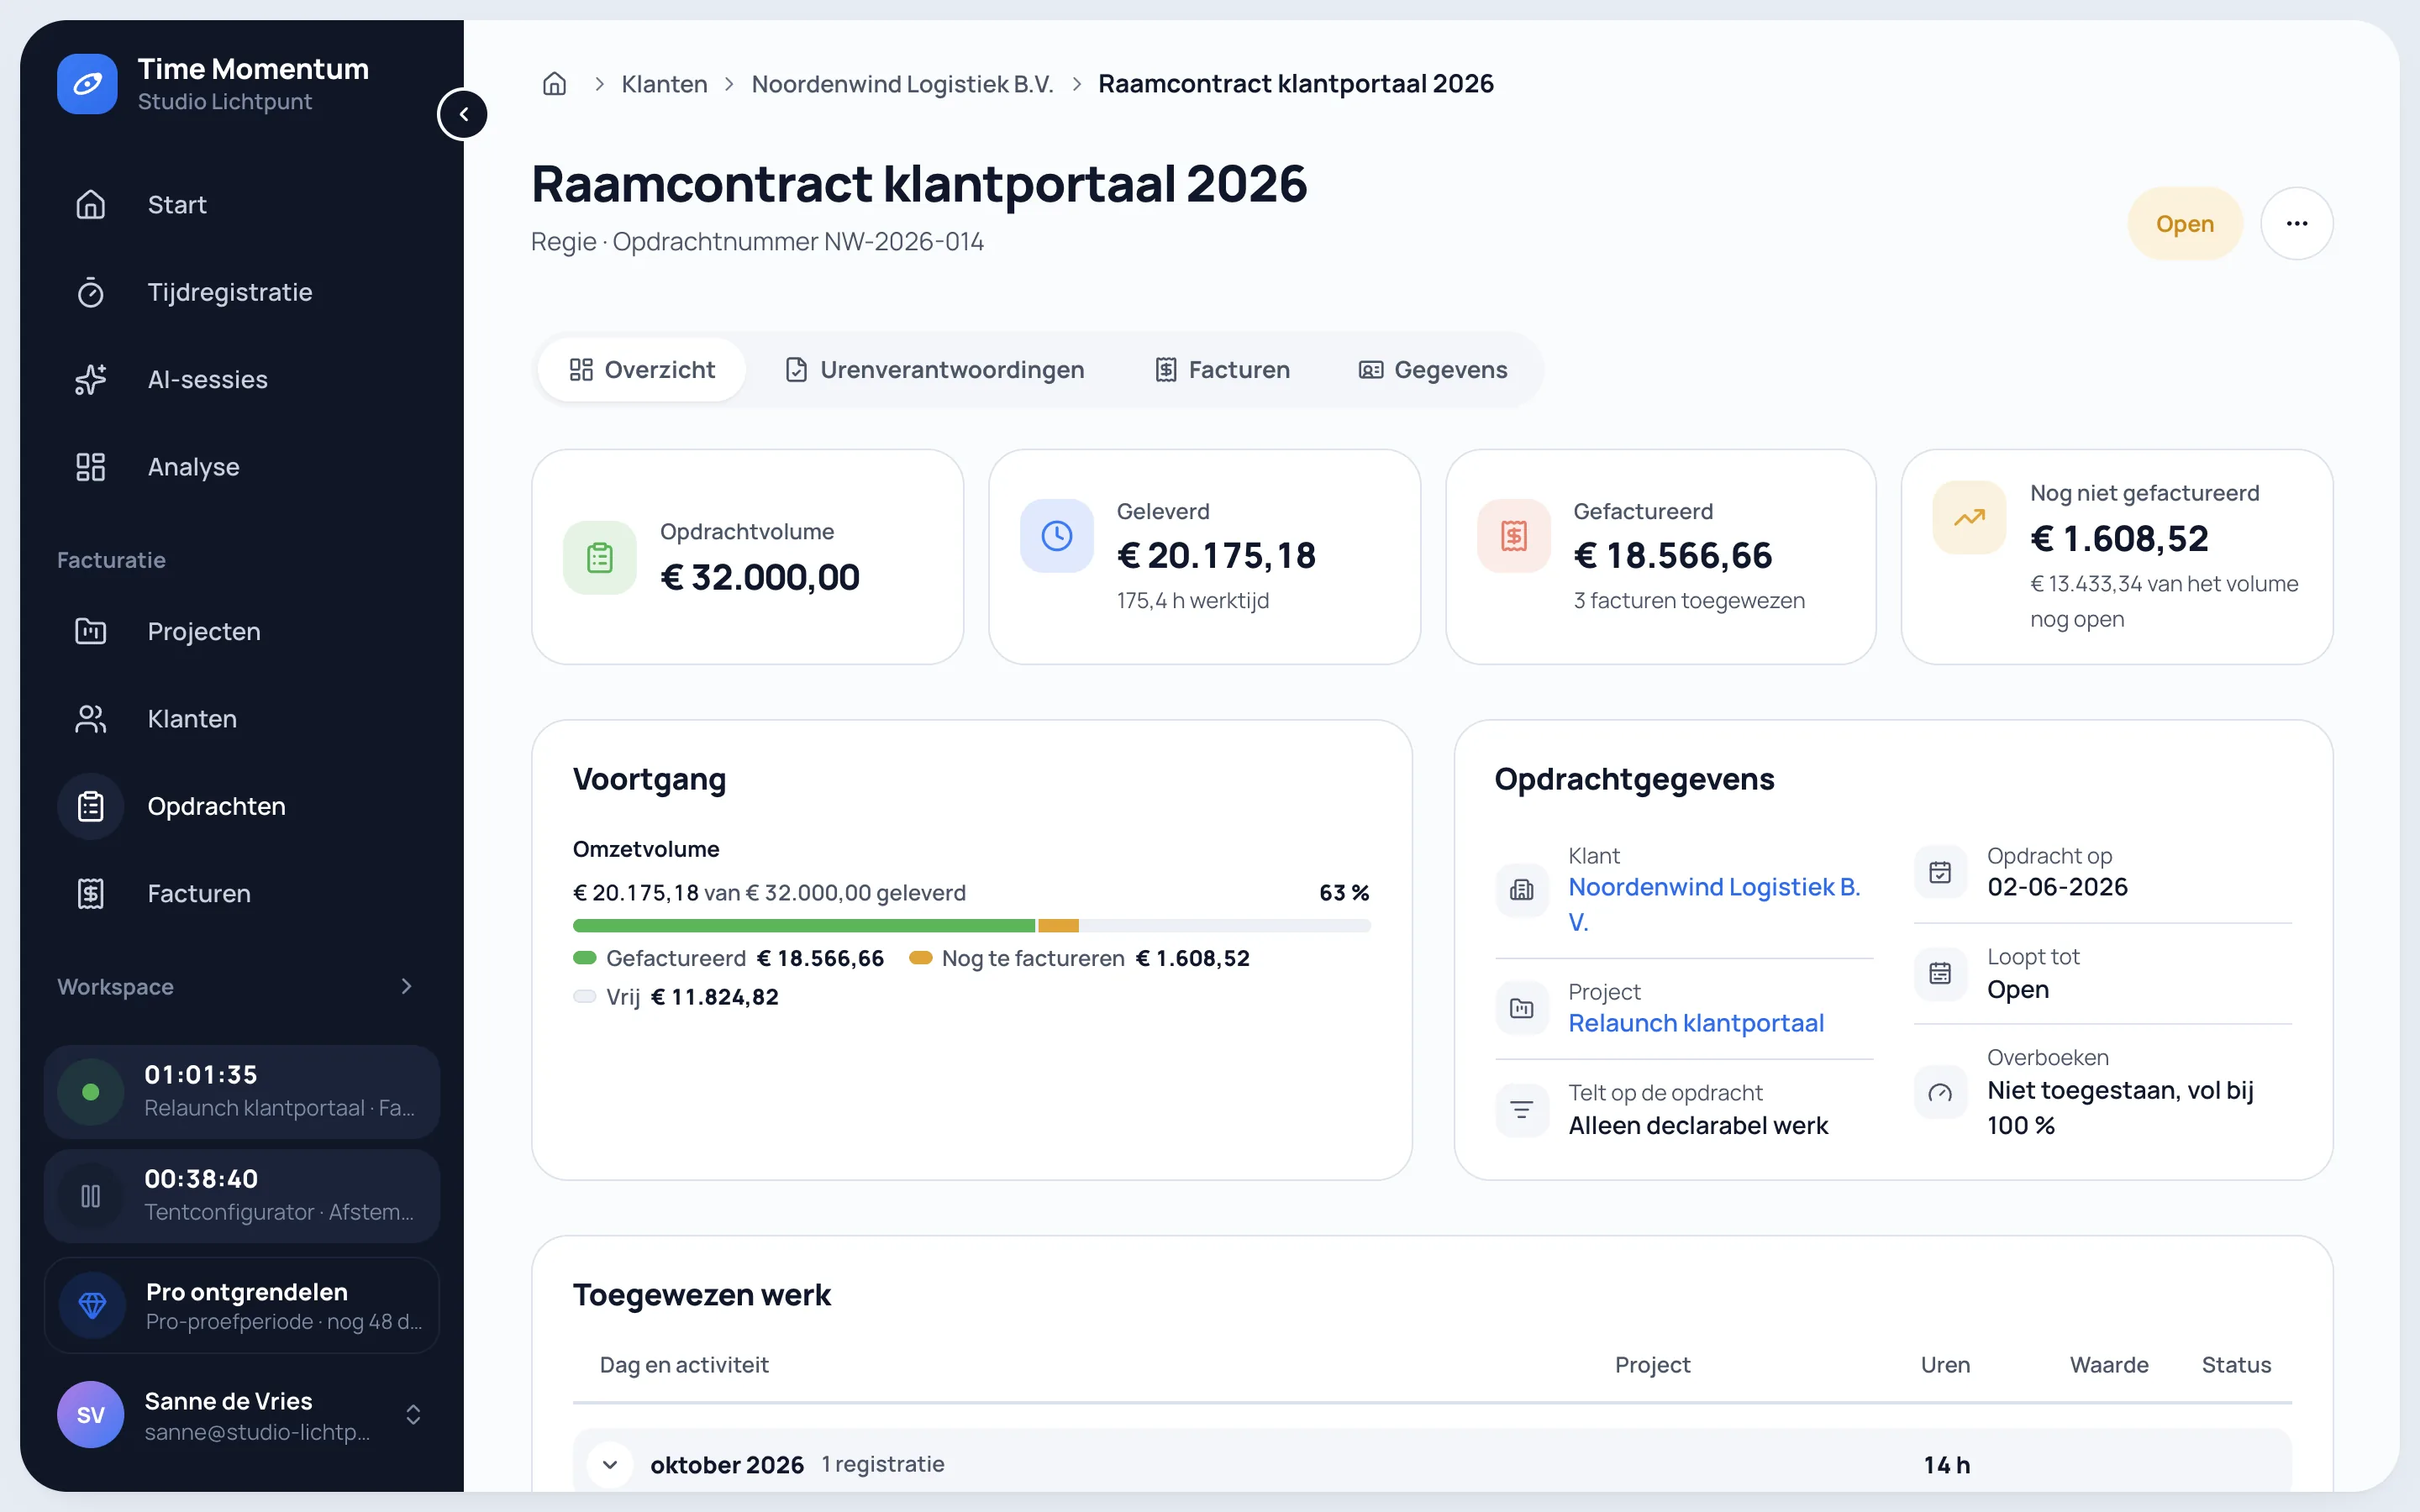The width and height of the screenshot is (2420, 1512).
Task: Click the Overboeken gauge icon
Action: 1940,1092
